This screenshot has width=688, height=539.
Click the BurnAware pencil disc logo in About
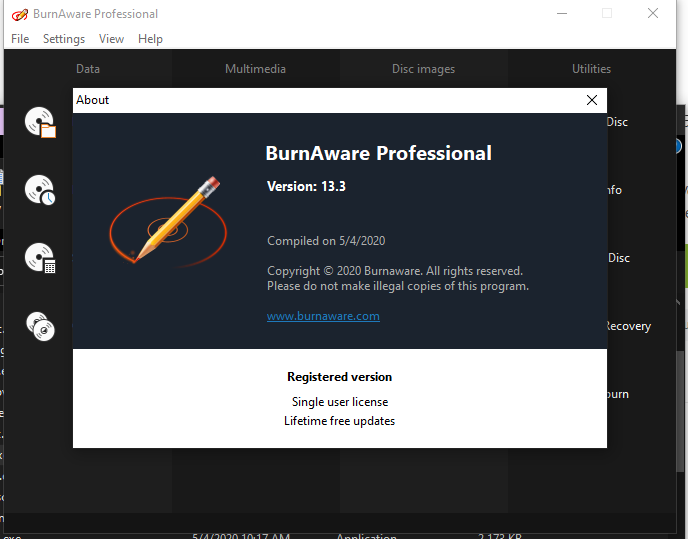click(168, 221)
